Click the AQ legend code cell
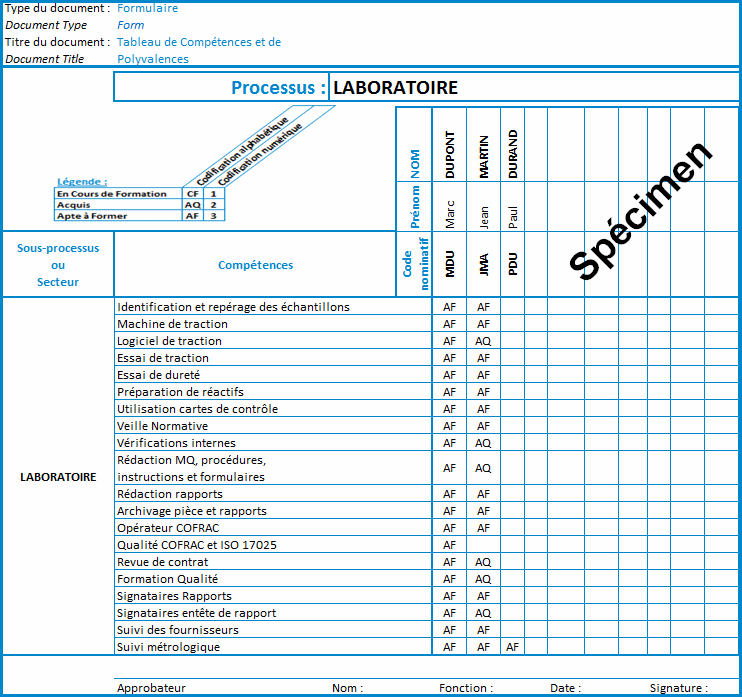Viewport: 742px width, 697px height. [193, 205]
